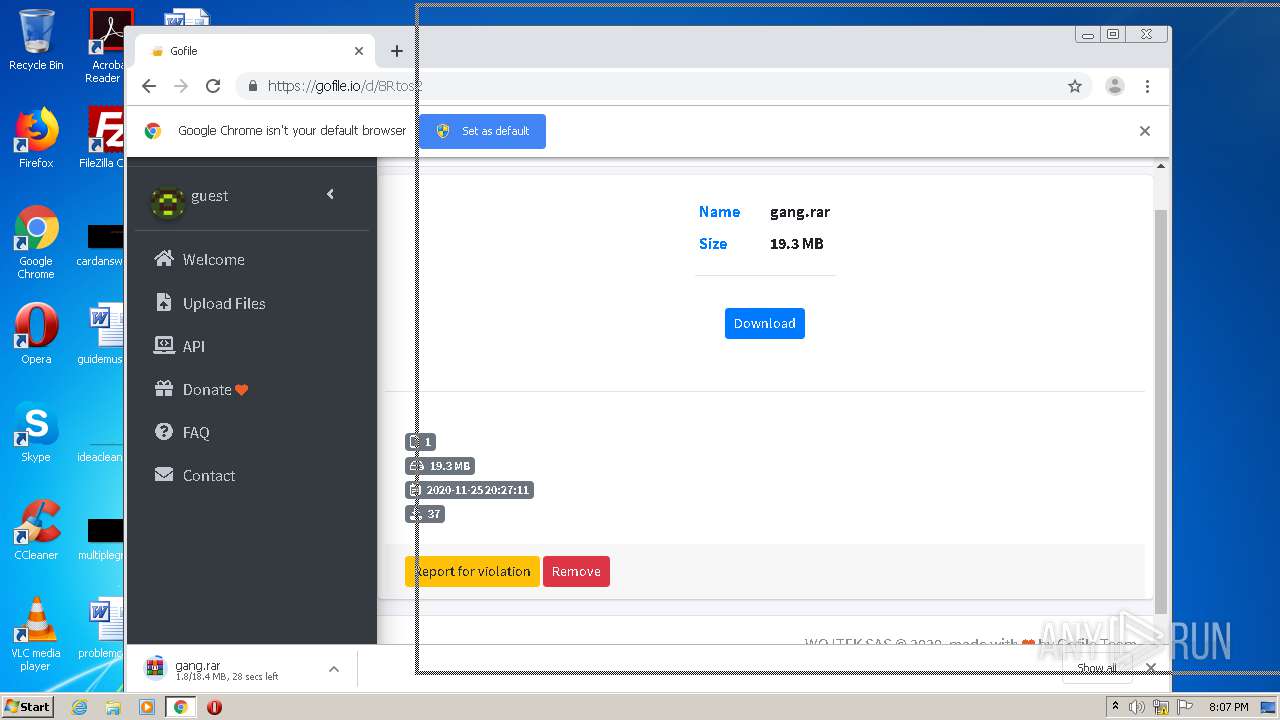The image size is (1280, 720).
Task: Open the Skype desktop shortcut
Action: click(36, 432)
